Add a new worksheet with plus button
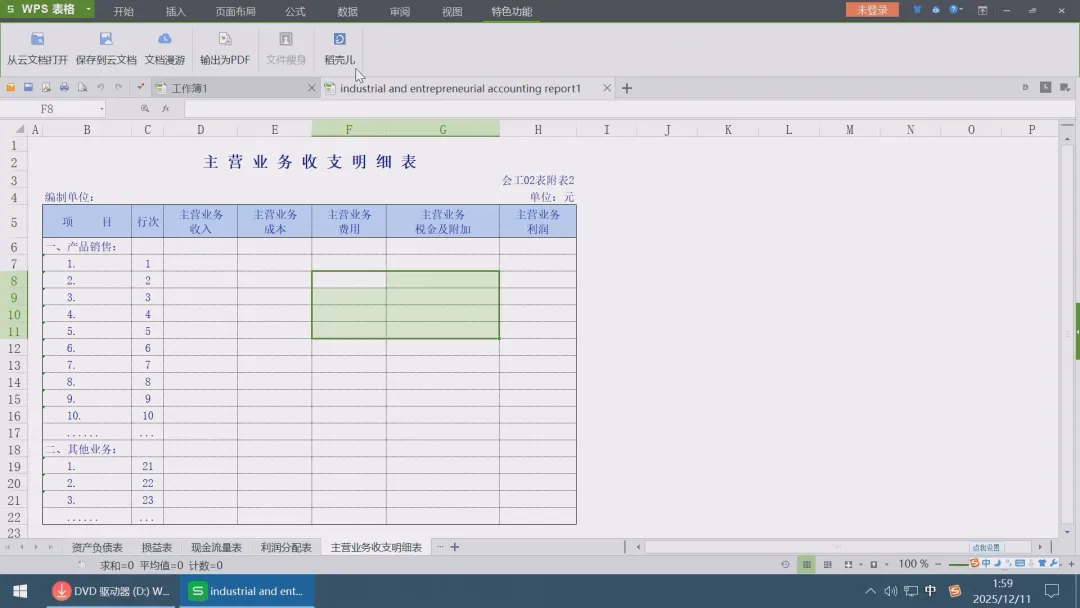Screen dimensions: 1080x608 [455, 547]
